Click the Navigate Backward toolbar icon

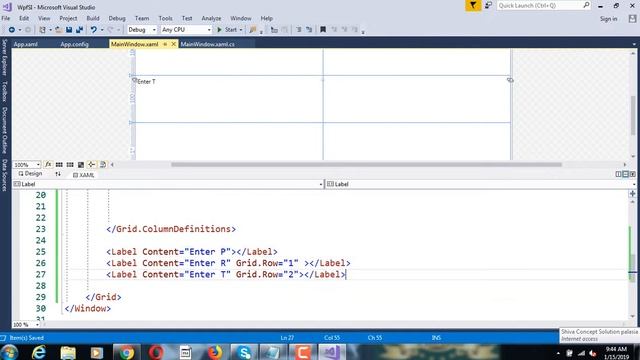11,30
